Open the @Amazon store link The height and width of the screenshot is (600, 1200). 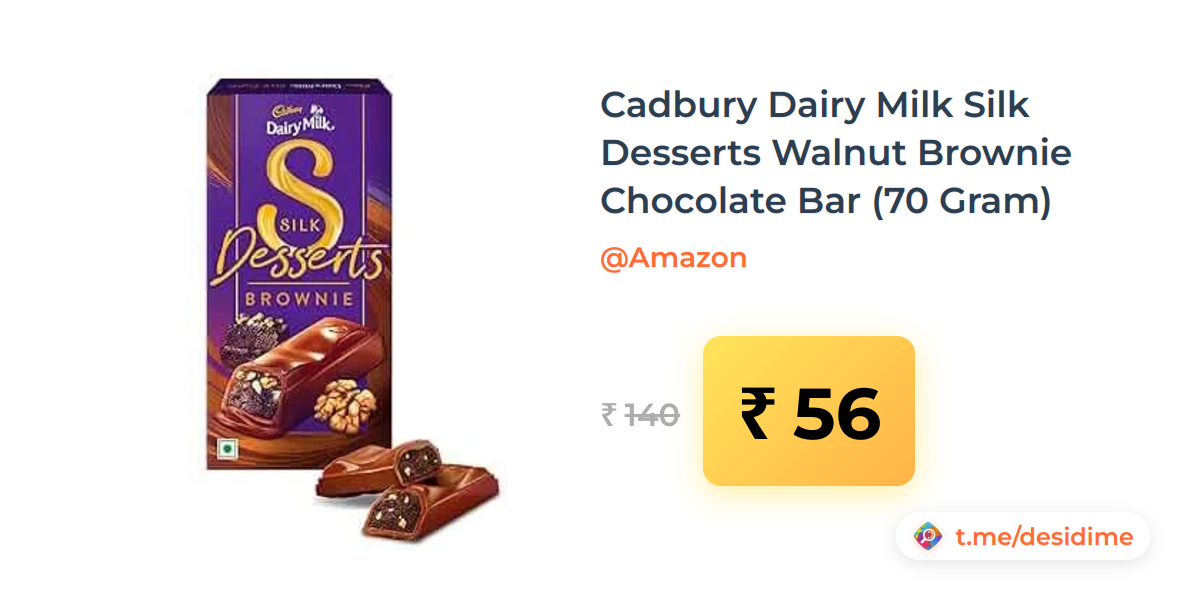click(x=673, y=258)
